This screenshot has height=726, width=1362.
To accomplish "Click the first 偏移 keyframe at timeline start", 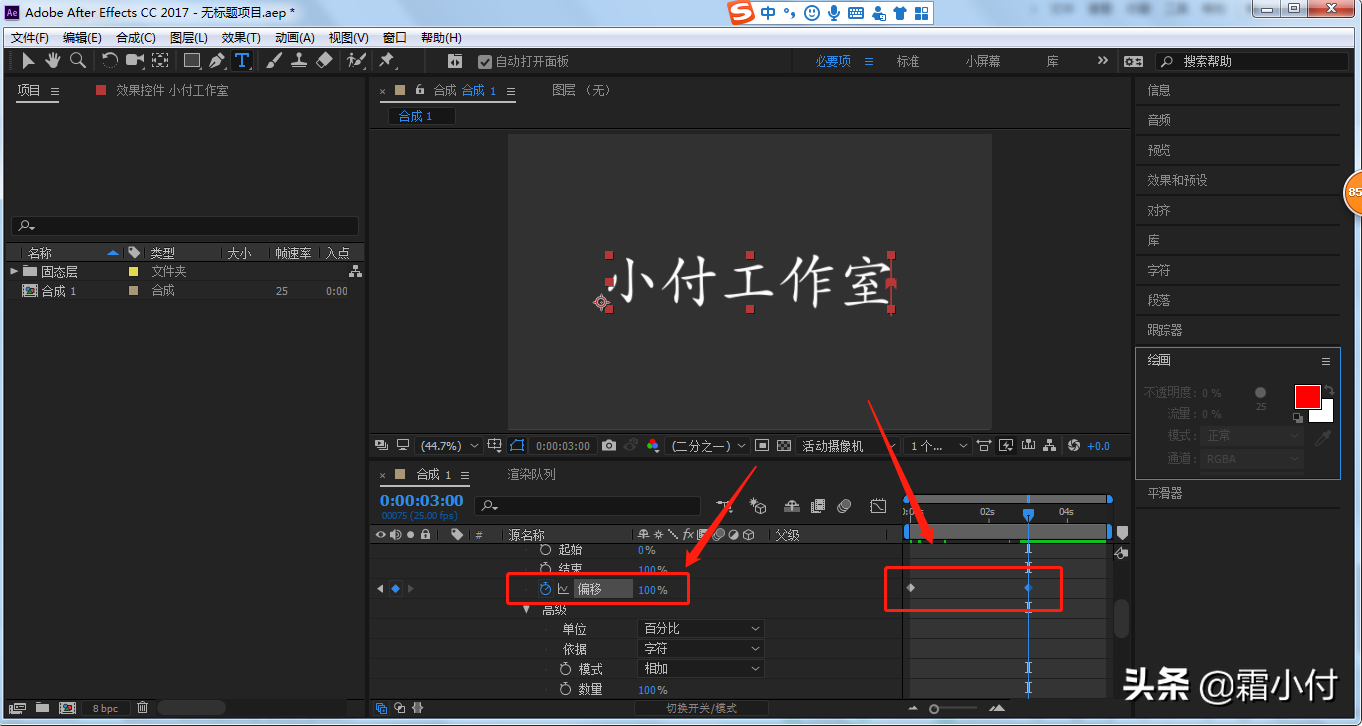I will pos(911,588).
